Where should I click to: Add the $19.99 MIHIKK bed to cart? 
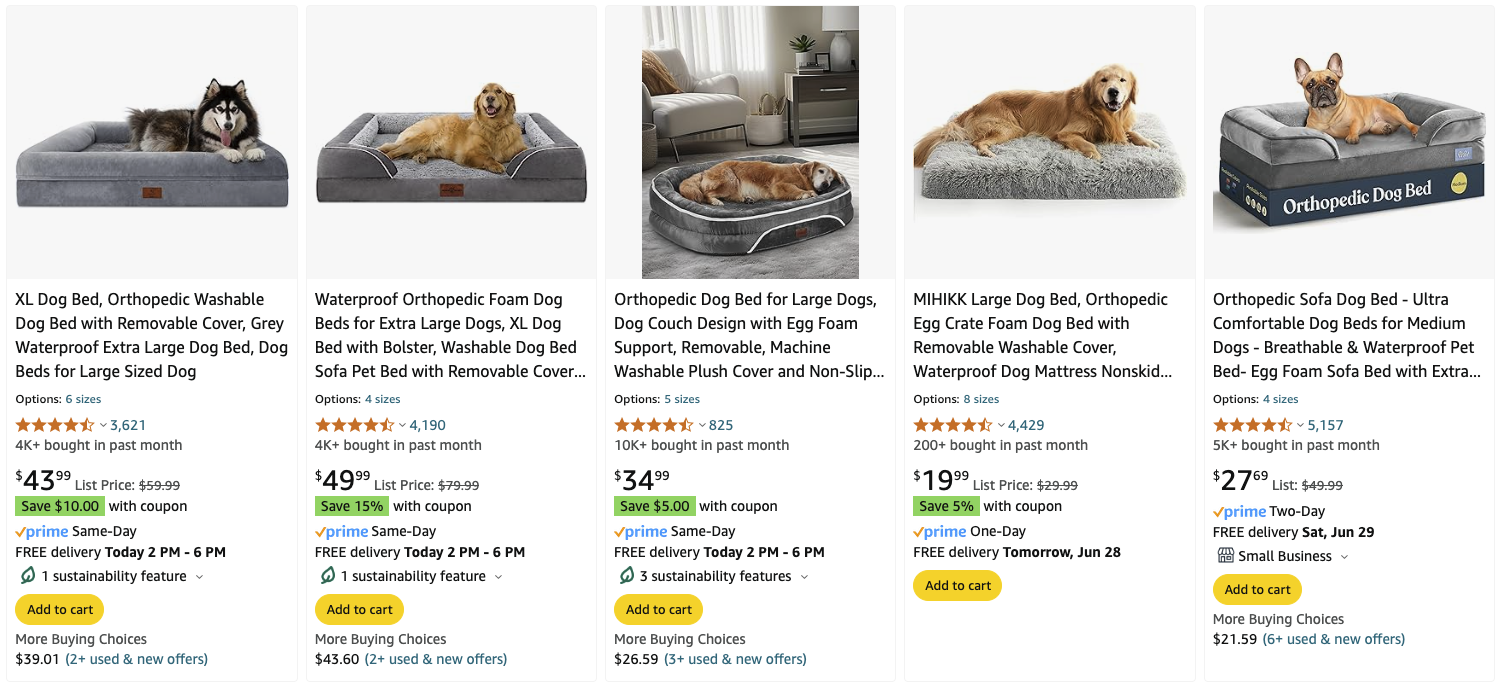pyautogui.click(x=957, y=586)
